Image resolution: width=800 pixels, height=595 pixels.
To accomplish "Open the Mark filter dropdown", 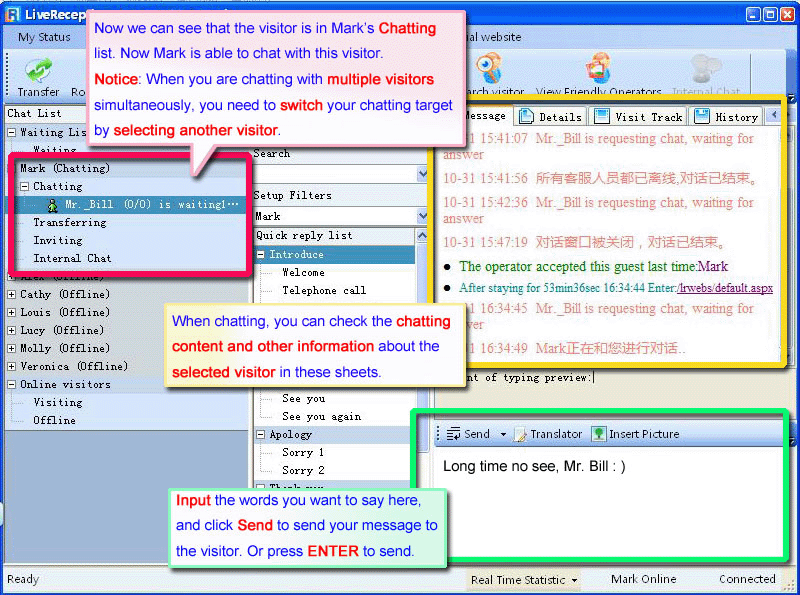I will [422, 216].
